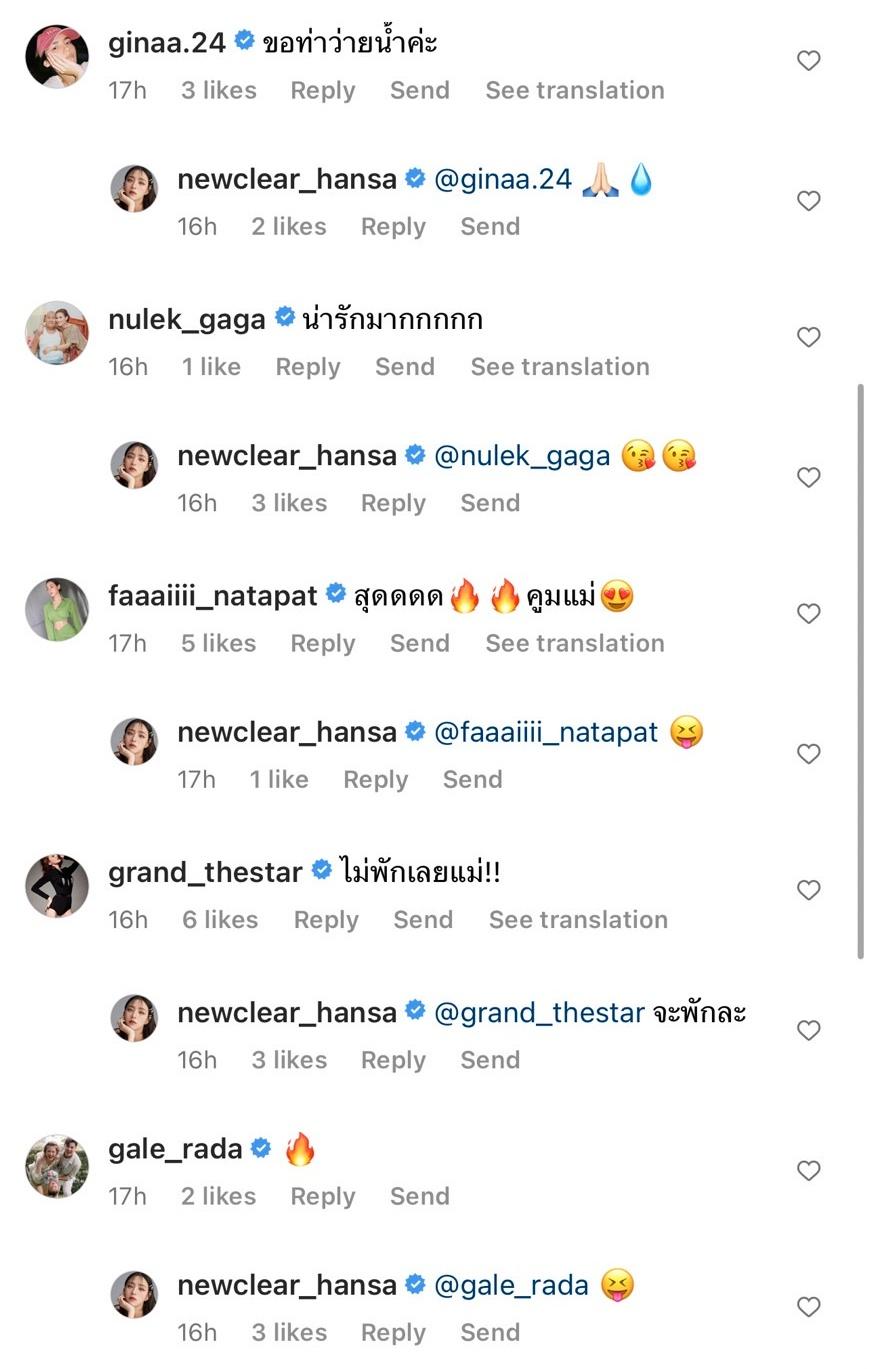Send the grand_thestar comment
The width and height of the screenshot is (870, 1369).
tap(422, 920)
